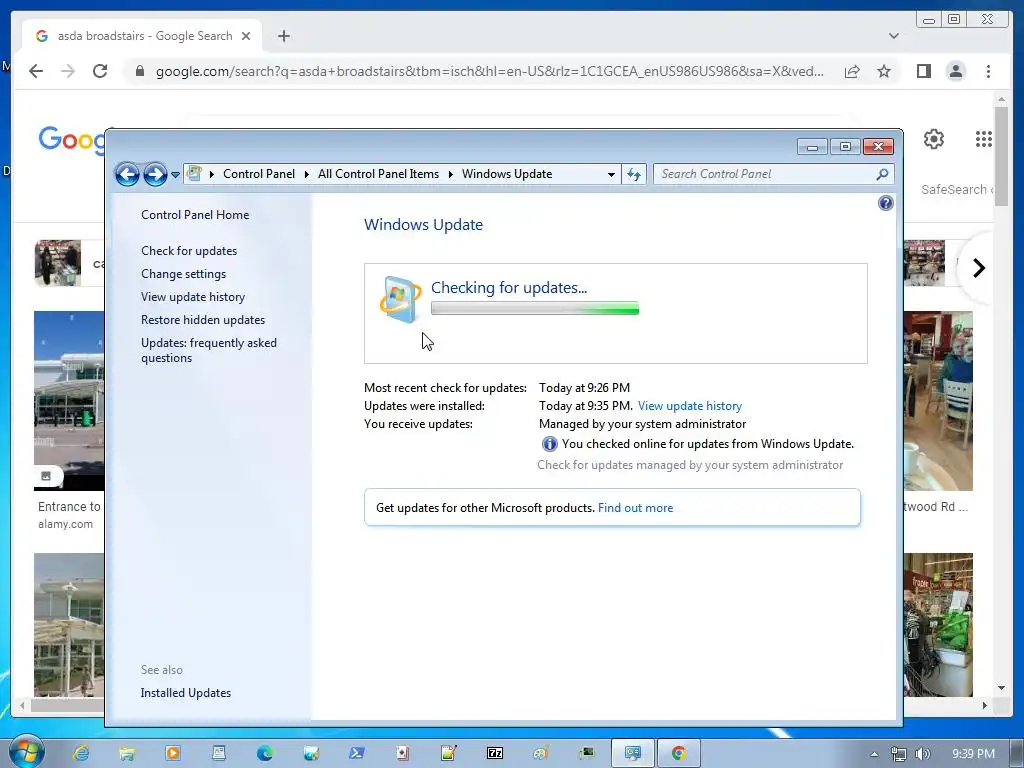
Task: Open Windows Media Player in taskbar
Action: pyautogui.click(x=173, y=753)
